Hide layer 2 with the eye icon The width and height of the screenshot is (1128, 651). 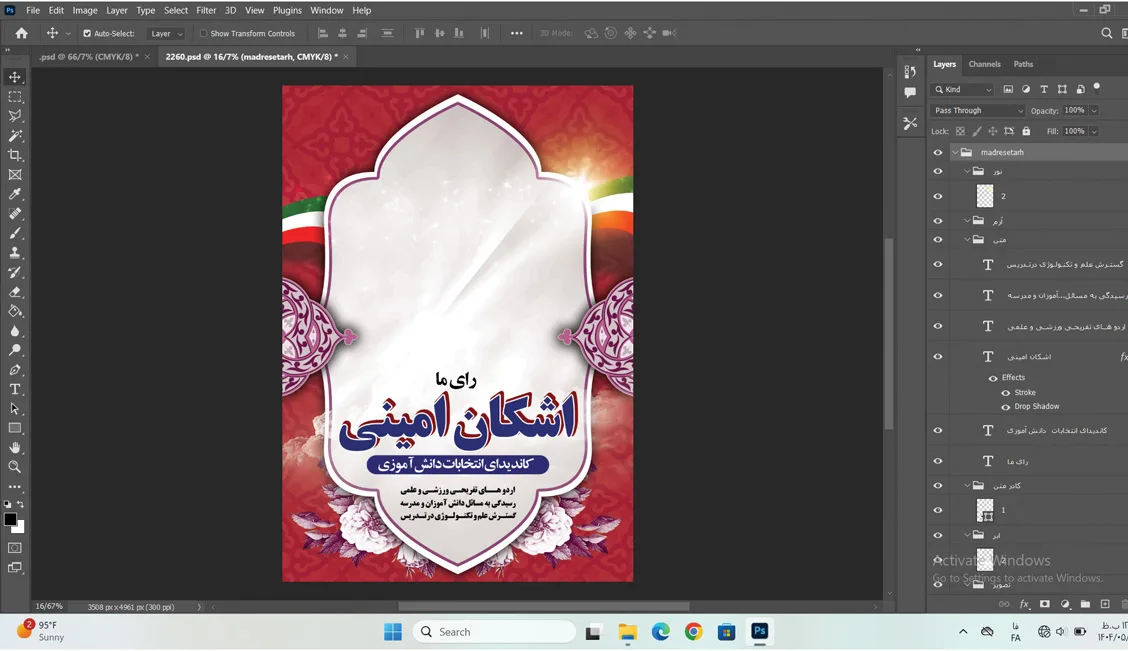click(937, 196)
